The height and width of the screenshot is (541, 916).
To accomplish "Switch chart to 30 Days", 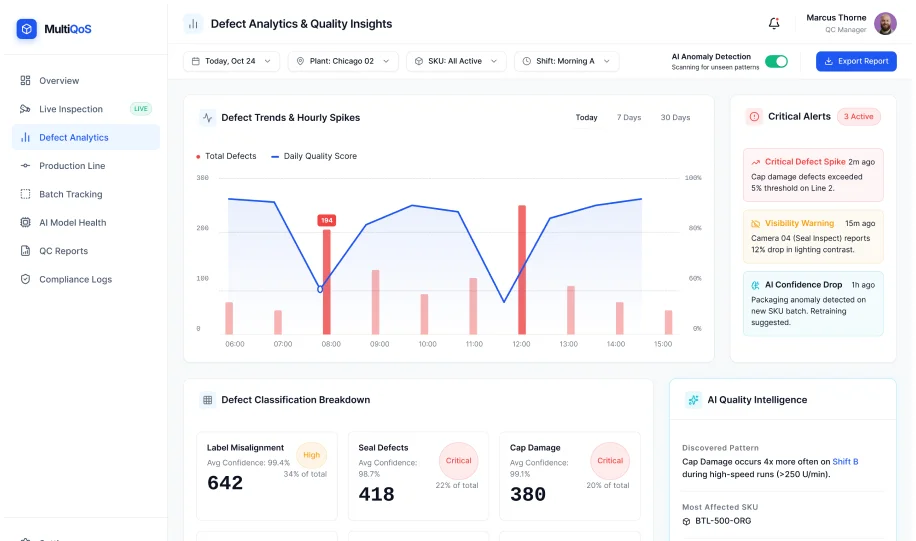I will (x=675, y=117).
